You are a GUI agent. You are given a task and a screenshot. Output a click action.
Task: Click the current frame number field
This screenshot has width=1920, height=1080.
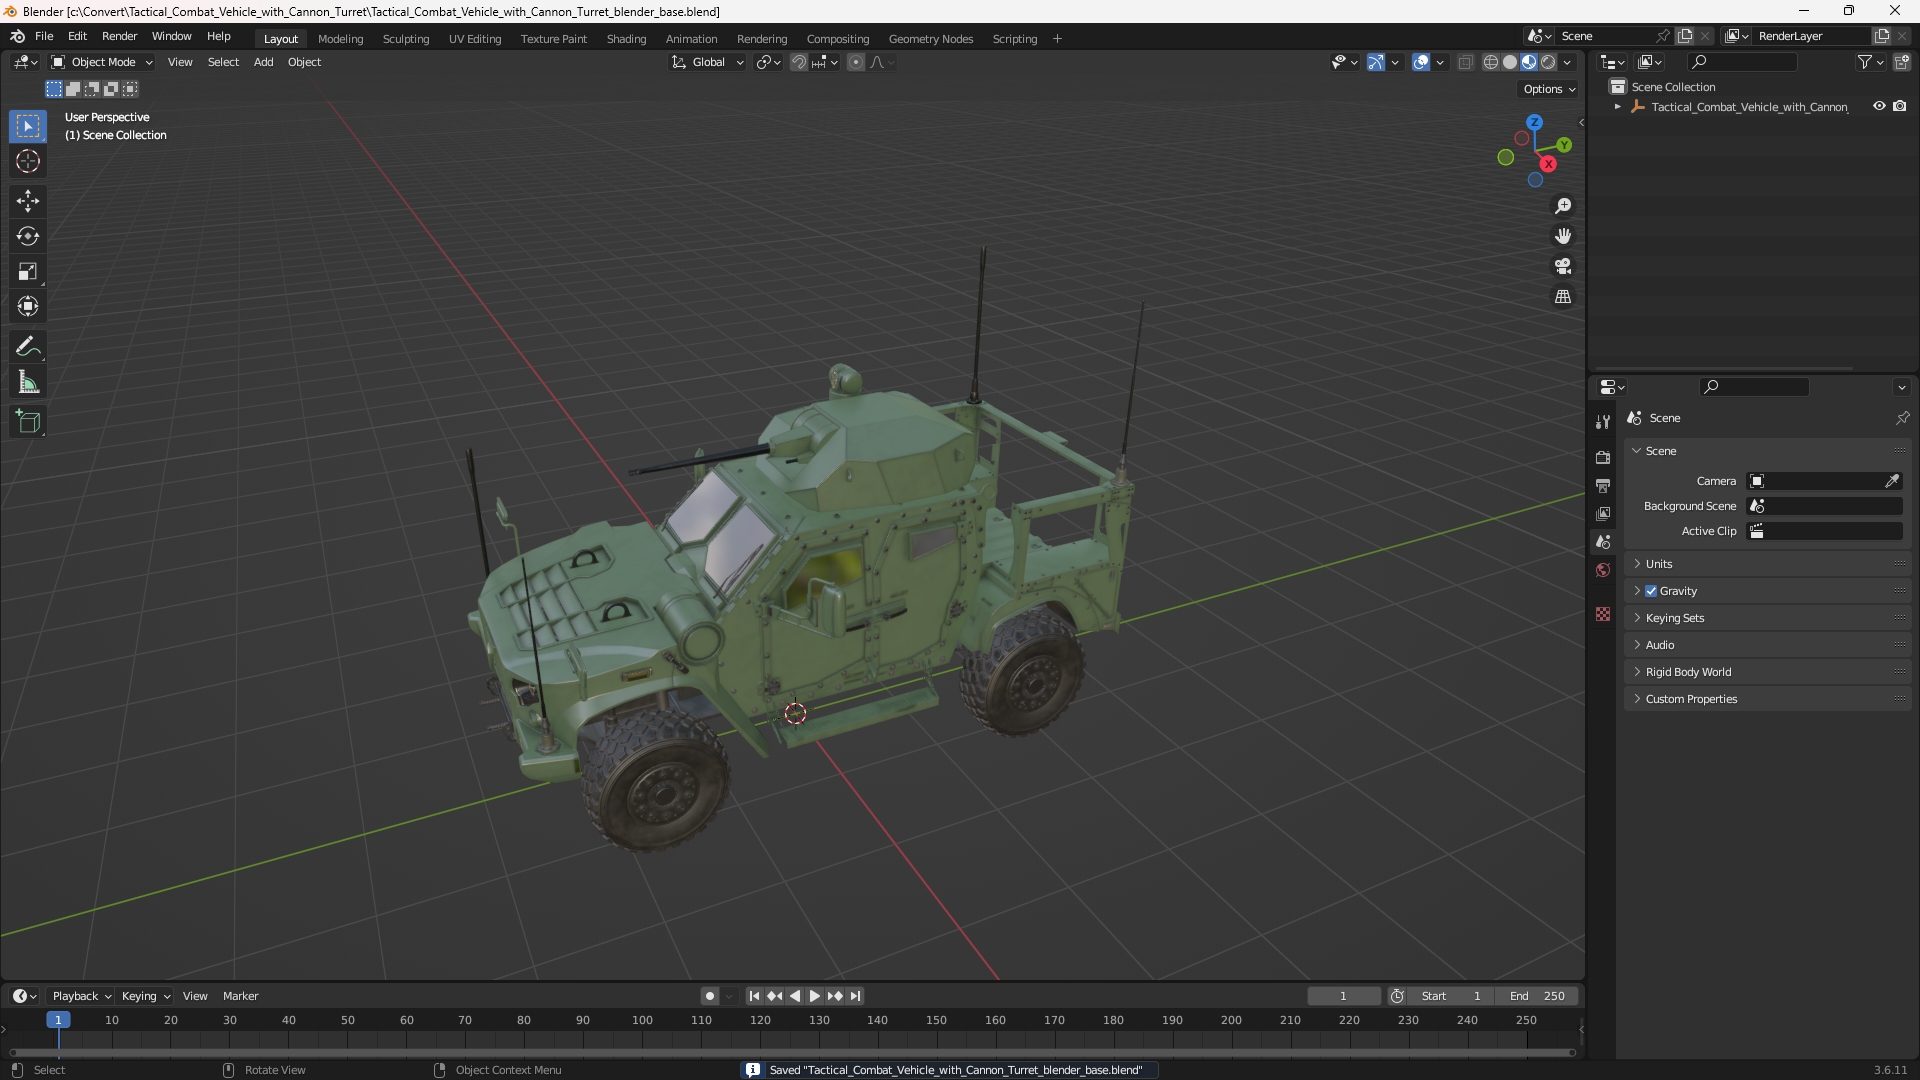[1343, 996]
